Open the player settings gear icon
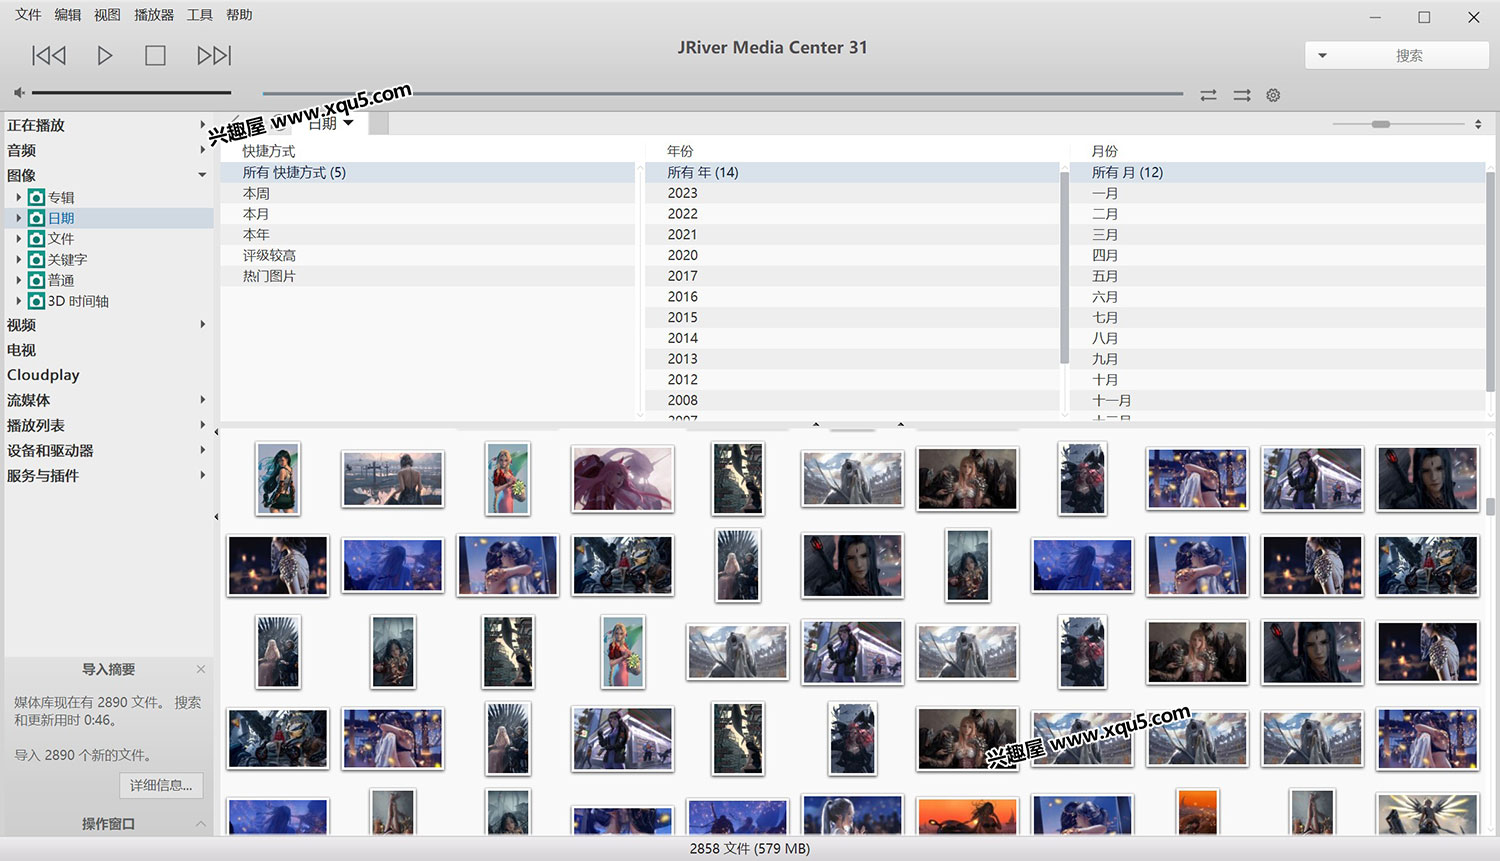The image size is (1500, 861). (x=1273, y=95)
